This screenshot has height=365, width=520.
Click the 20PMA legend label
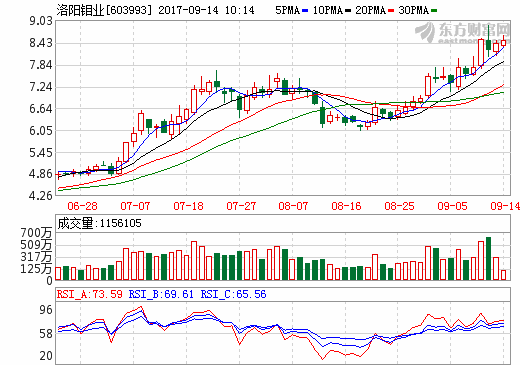pyautogui.click(x=371, y=10)
